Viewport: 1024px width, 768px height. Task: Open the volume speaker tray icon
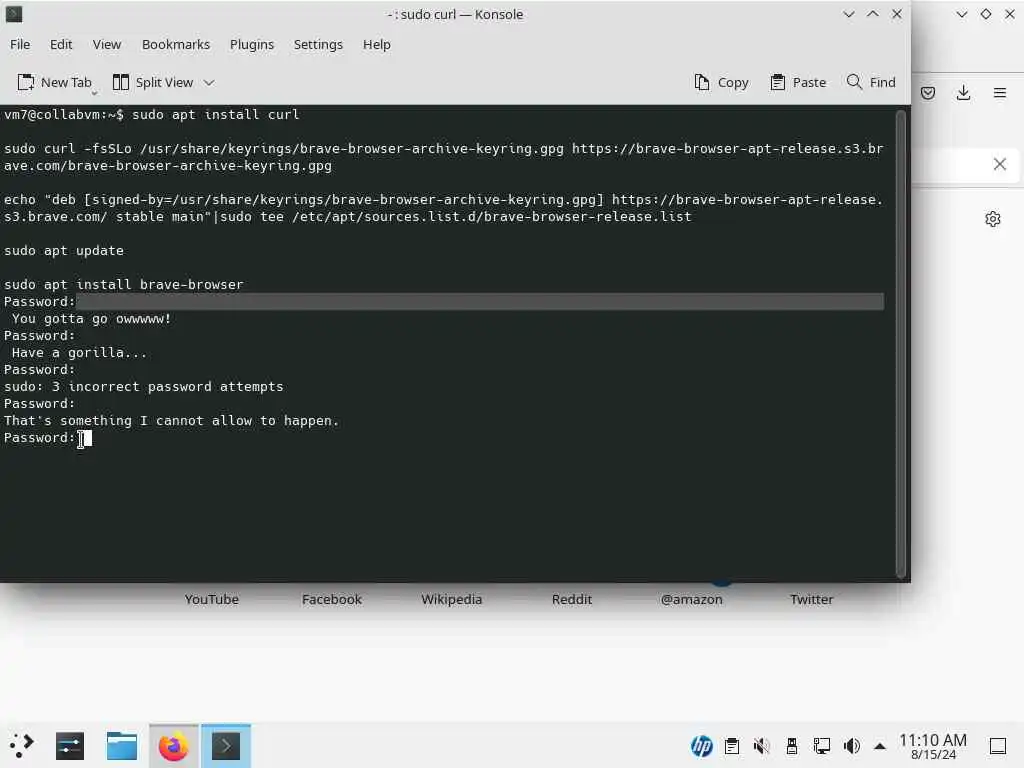tap(852, 746)
